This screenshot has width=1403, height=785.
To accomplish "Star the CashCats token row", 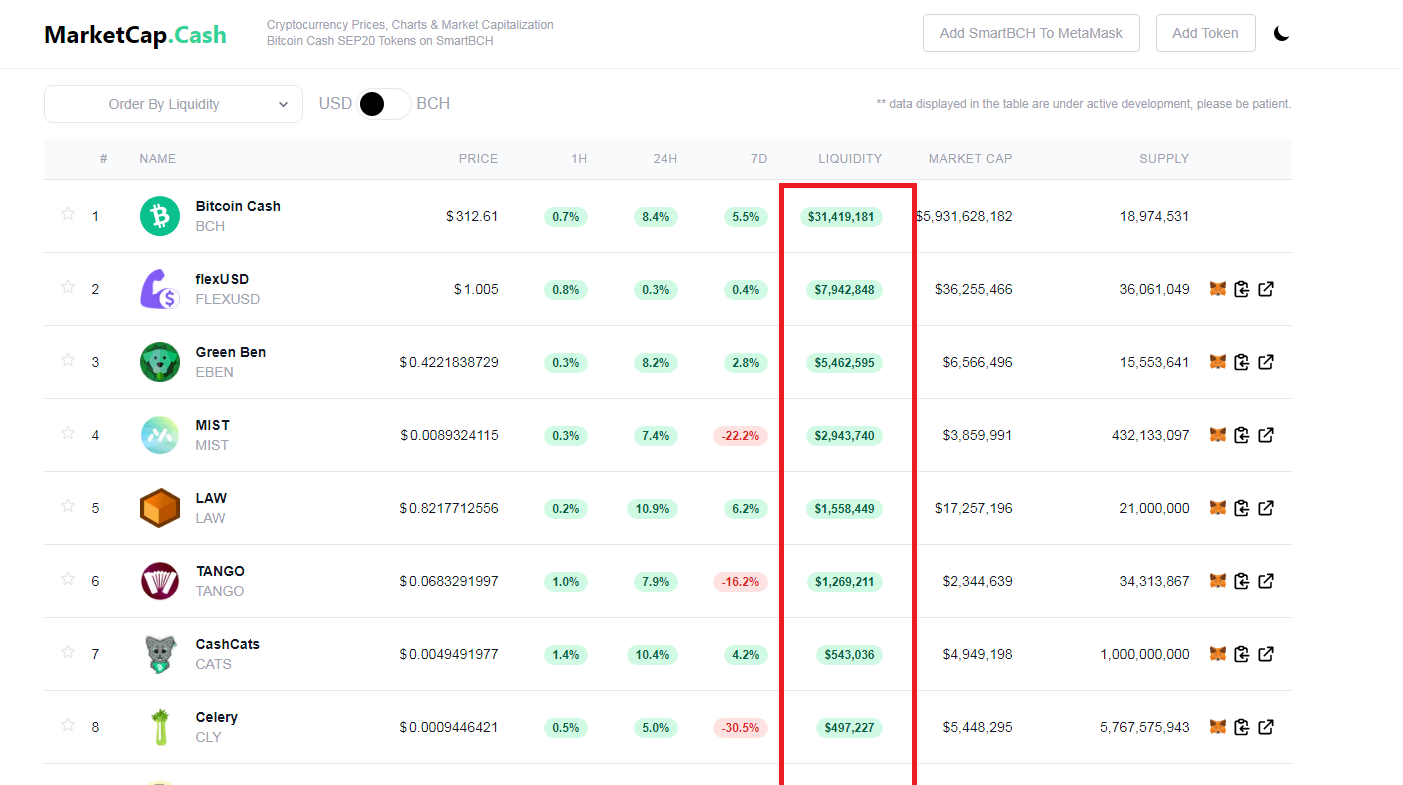I will click(x=68, y=652).
